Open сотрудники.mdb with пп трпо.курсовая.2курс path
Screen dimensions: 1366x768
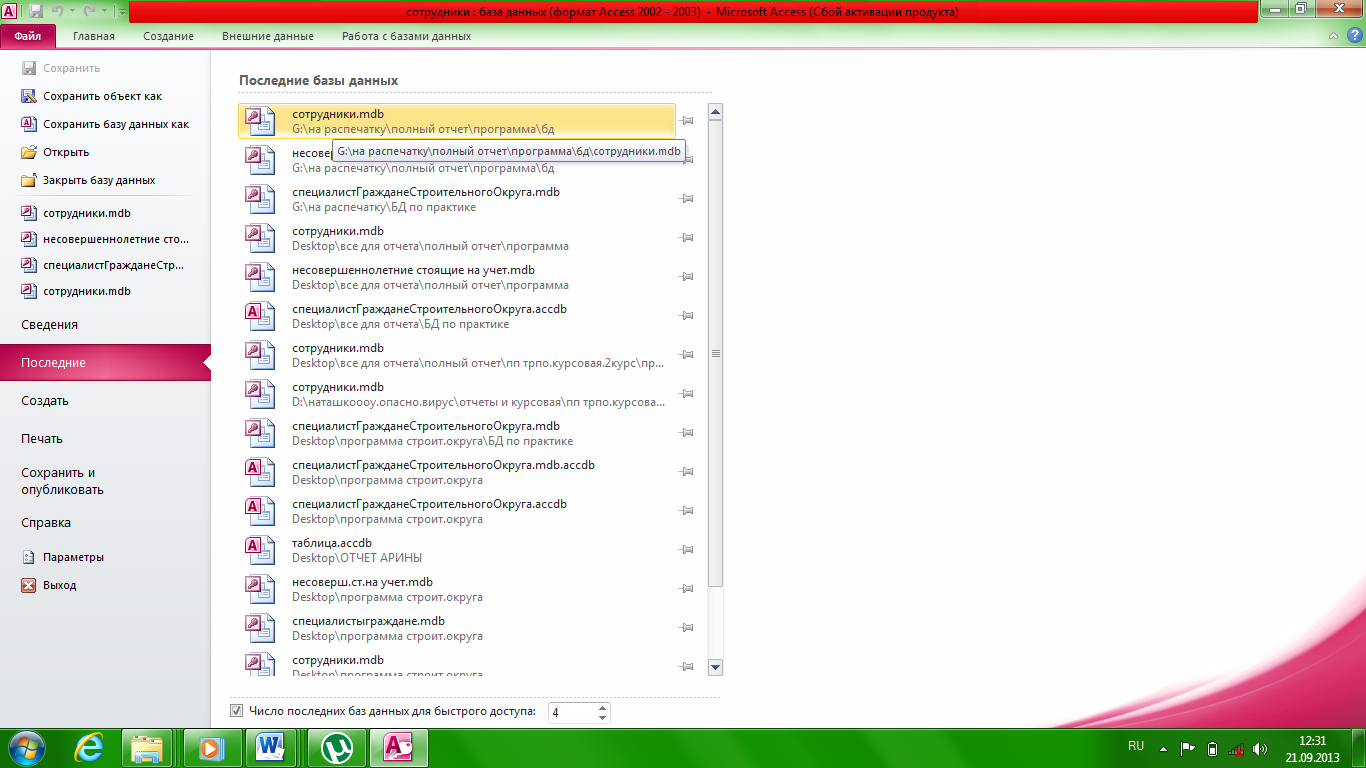(x=457, y=355)
